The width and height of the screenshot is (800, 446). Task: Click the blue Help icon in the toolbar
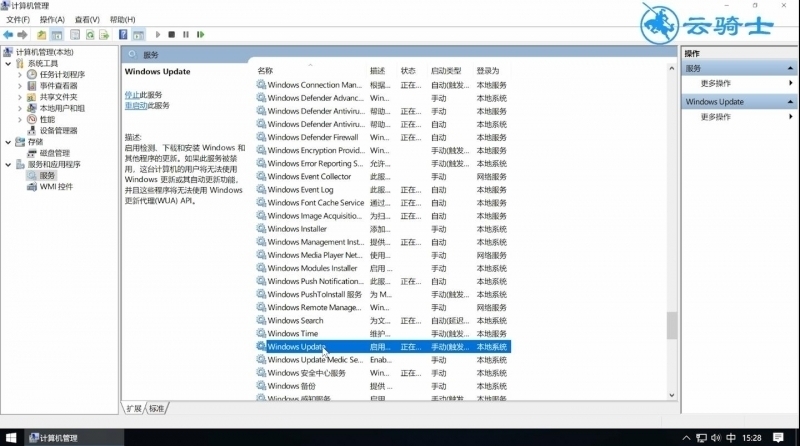coord(123,34)
